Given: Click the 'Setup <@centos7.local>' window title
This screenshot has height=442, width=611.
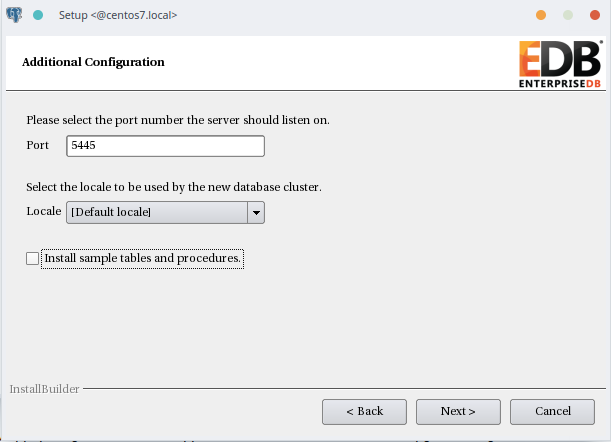Looking at the screenshot, I should (x=118, y=15).
